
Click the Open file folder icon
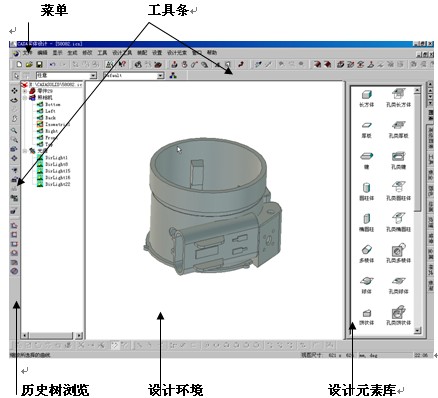[x=29, y=64]
